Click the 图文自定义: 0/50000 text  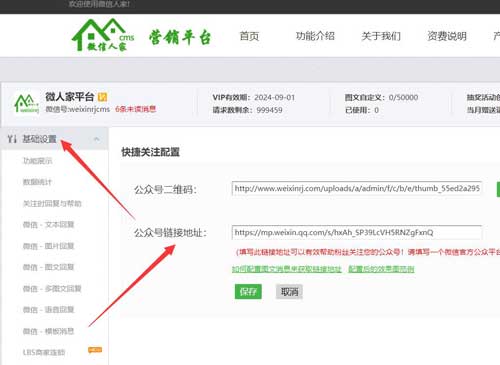point(381,97)
